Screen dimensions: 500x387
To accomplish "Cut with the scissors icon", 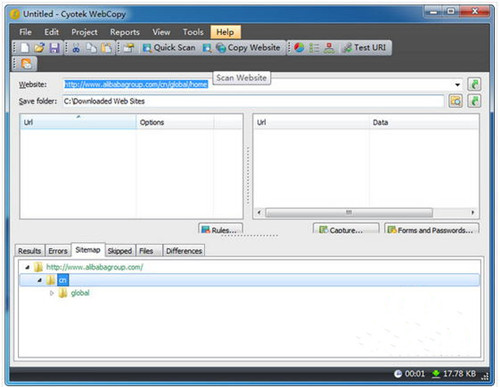I will click(76, 48).
